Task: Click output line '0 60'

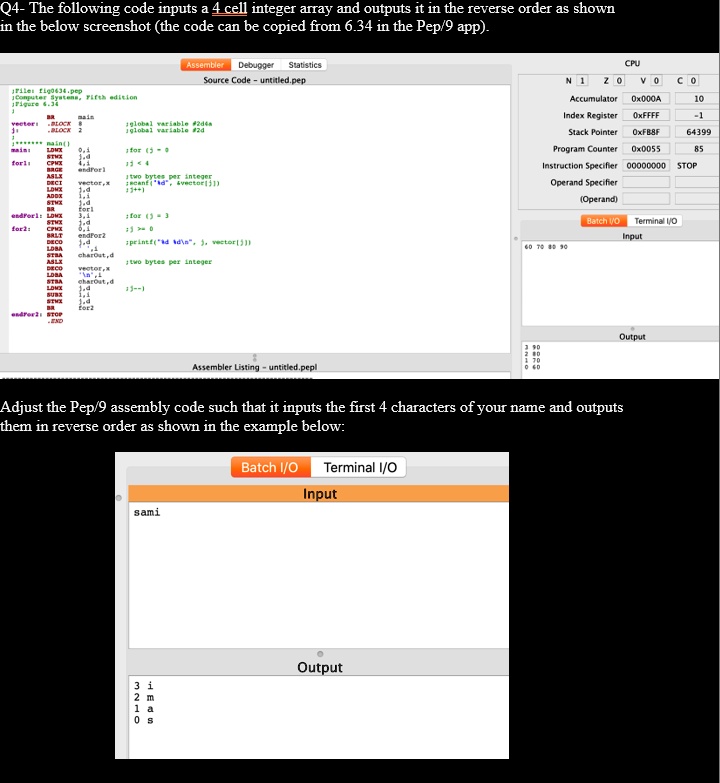Action: pos(532,367)
